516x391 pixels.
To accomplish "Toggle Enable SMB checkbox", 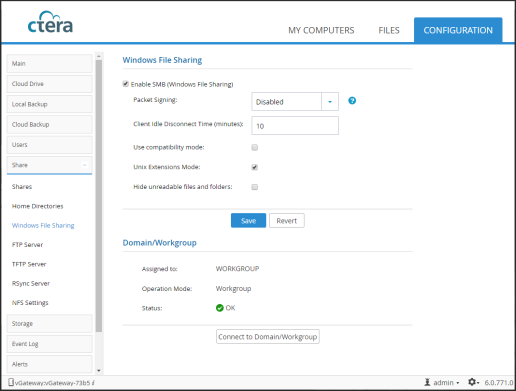I will (x=125, y=84).
